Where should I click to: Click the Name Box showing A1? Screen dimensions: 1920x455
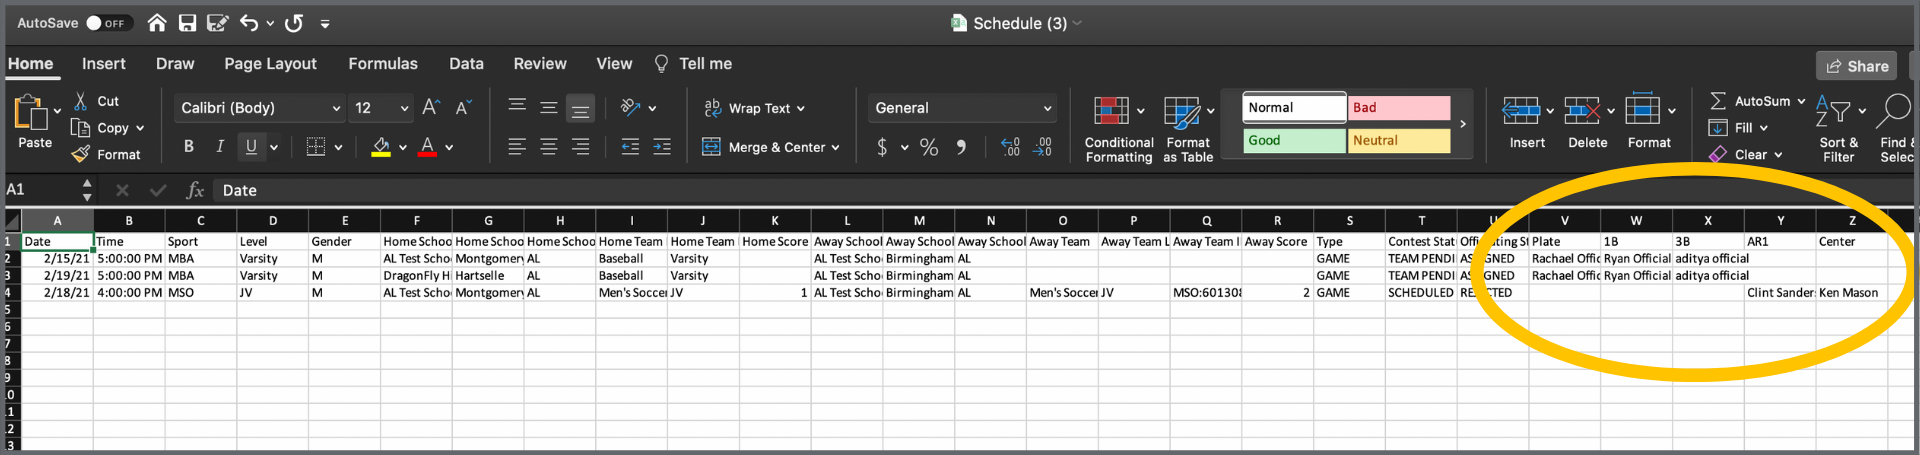click(x=40, y=190)
